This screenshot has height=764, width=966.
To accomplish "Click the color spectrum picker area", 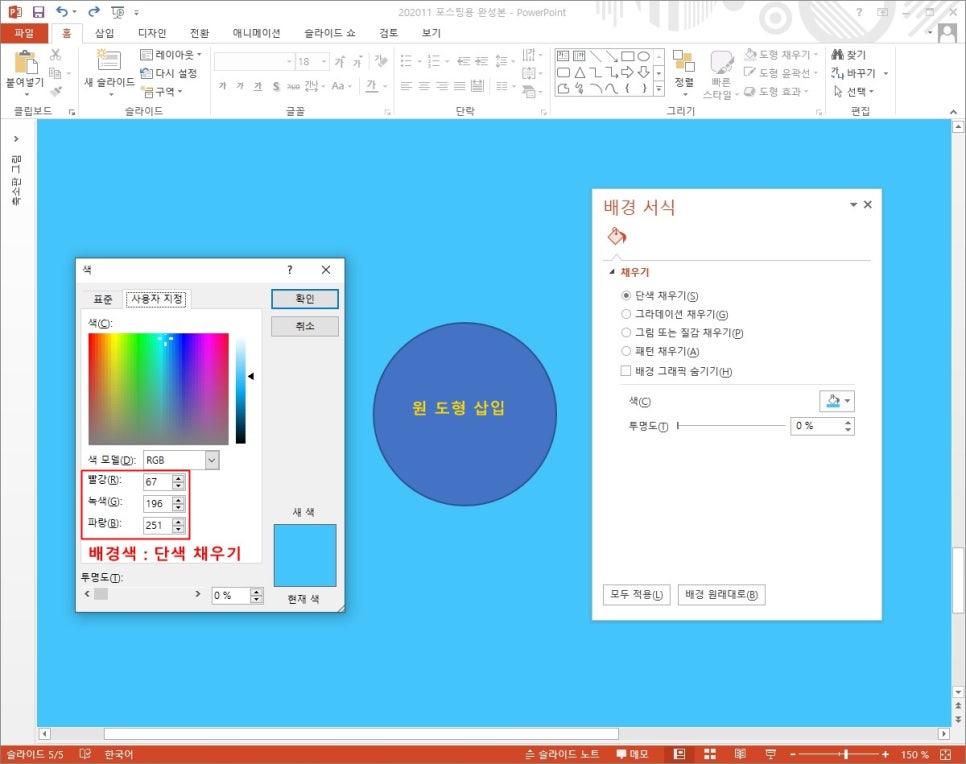I will tap(158, 389).
